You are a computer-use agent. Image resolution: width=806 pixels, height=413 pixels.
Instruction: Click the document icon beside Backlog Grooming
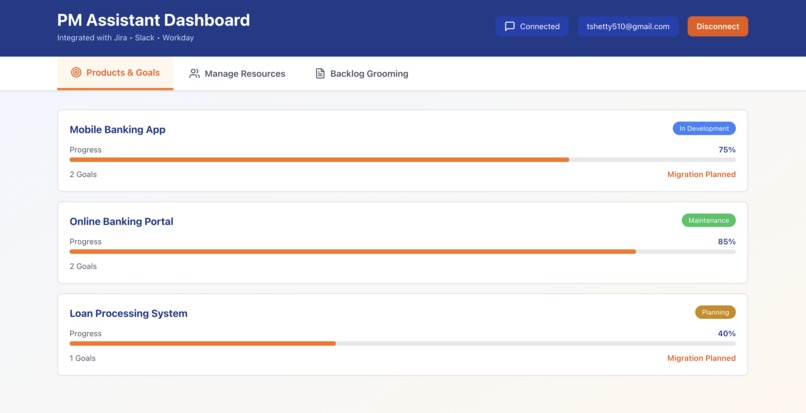(320, 74)
